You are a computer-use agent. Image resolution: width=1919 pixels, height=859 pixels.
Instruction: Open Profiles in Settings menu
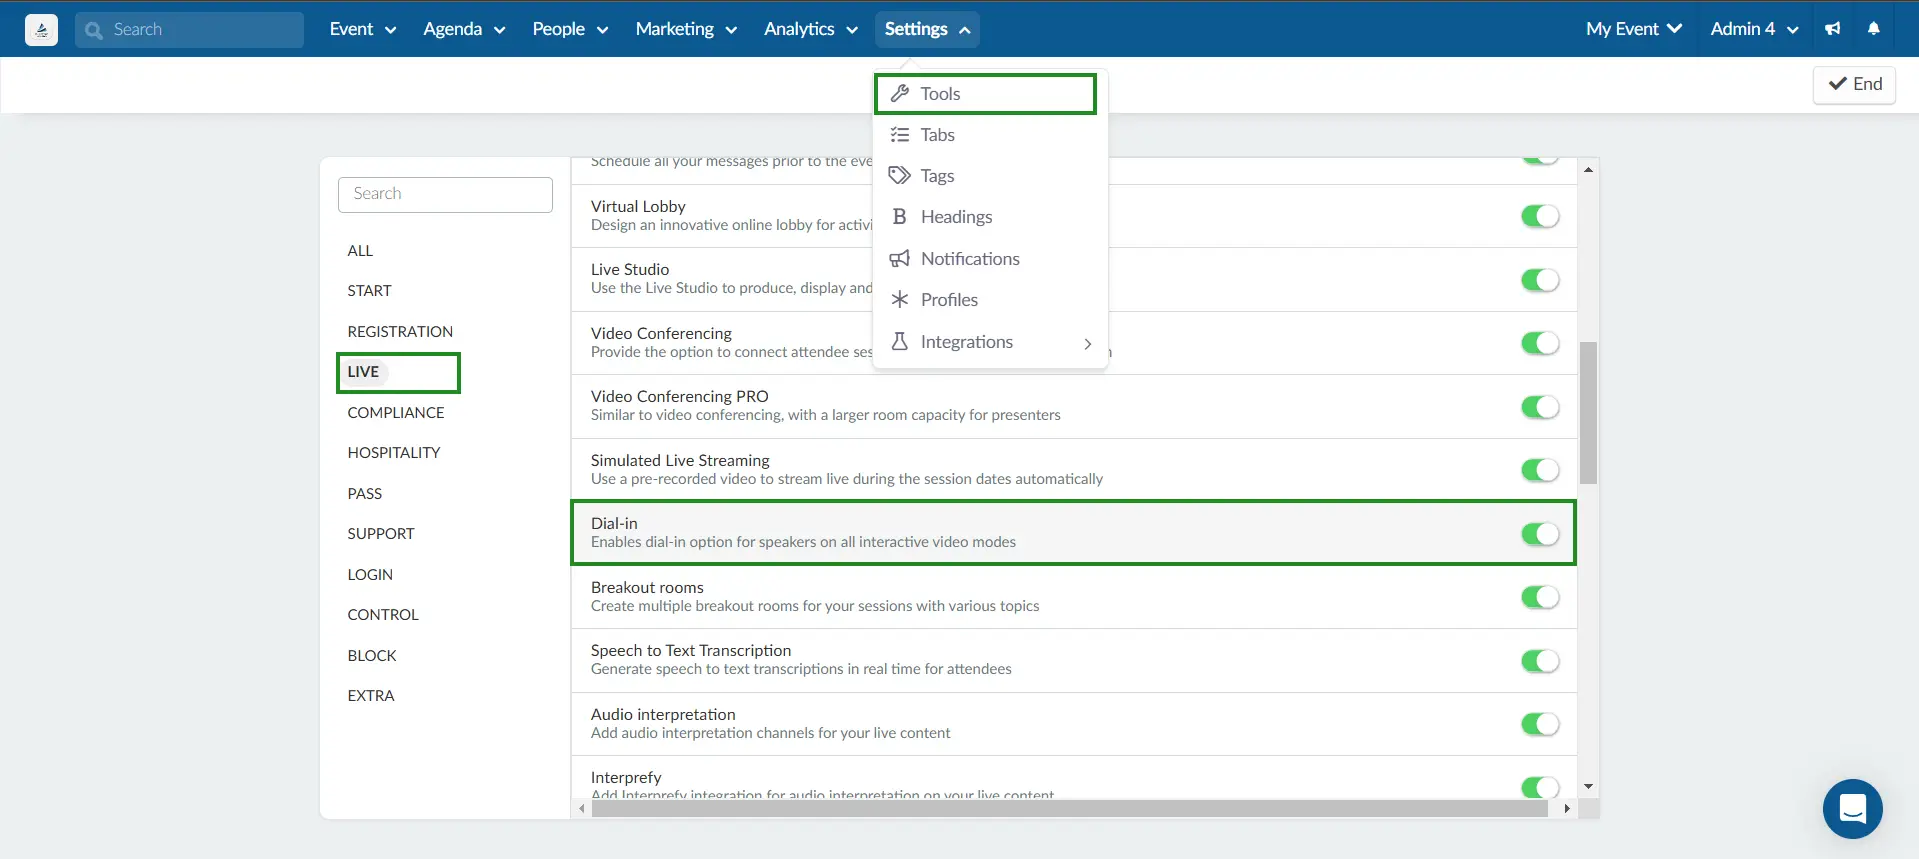point(990,299)
